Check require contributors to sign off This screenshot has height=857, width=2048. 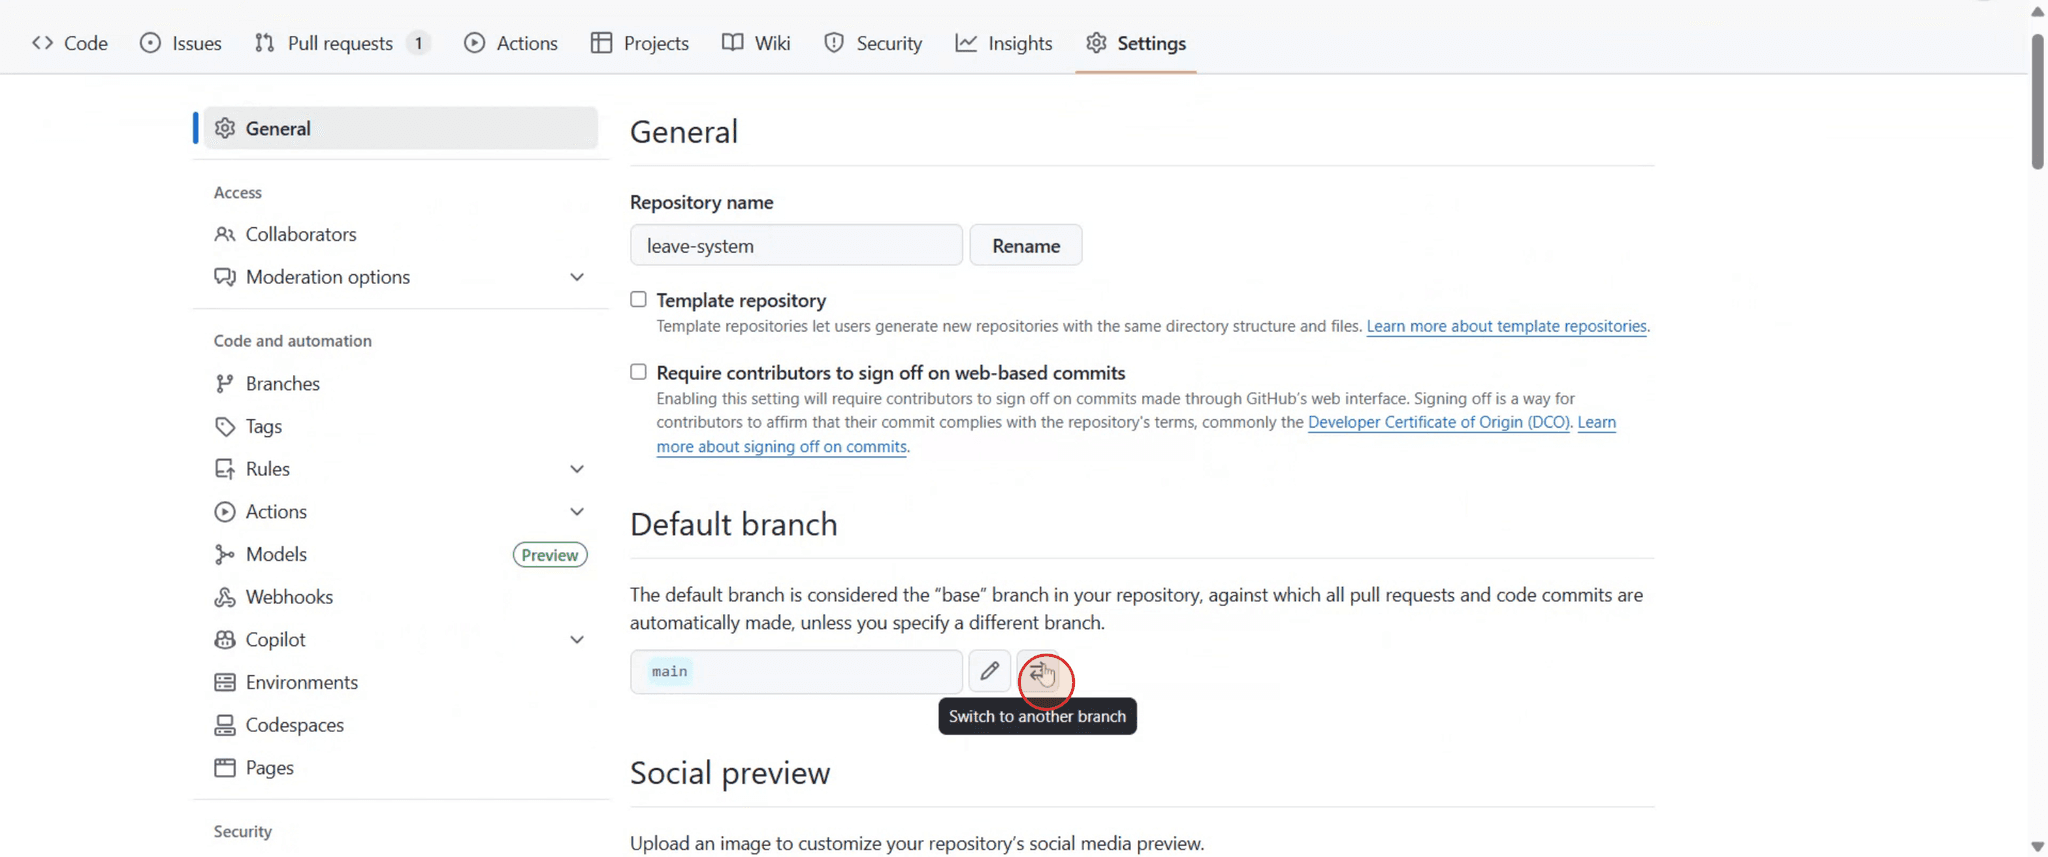(x=638, y=371)
